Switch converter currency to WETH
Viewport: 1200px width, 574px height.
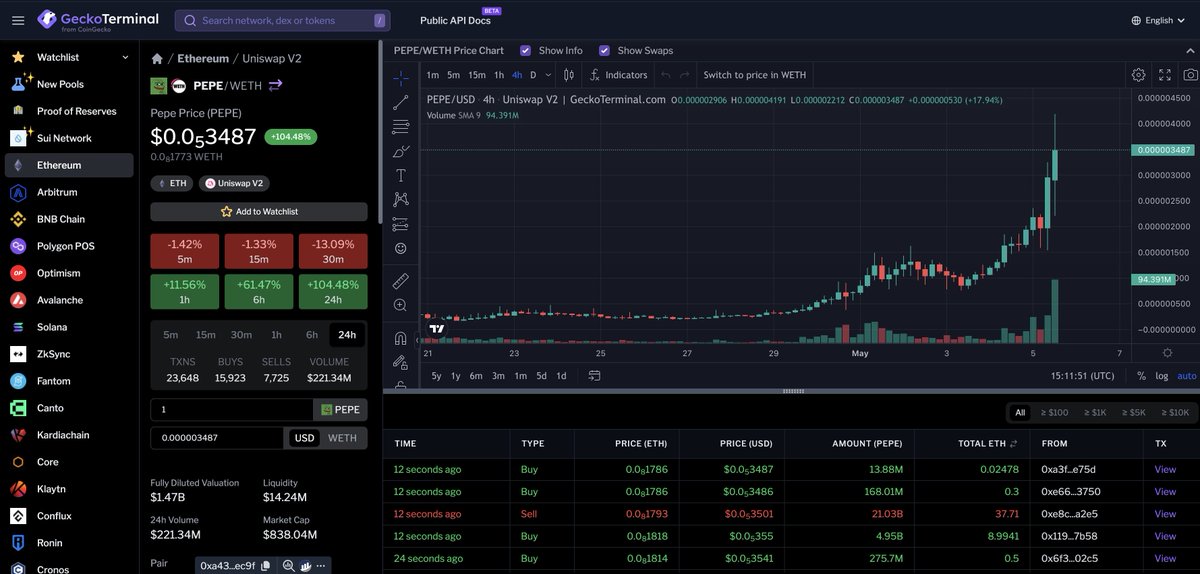tap(342, 438)
